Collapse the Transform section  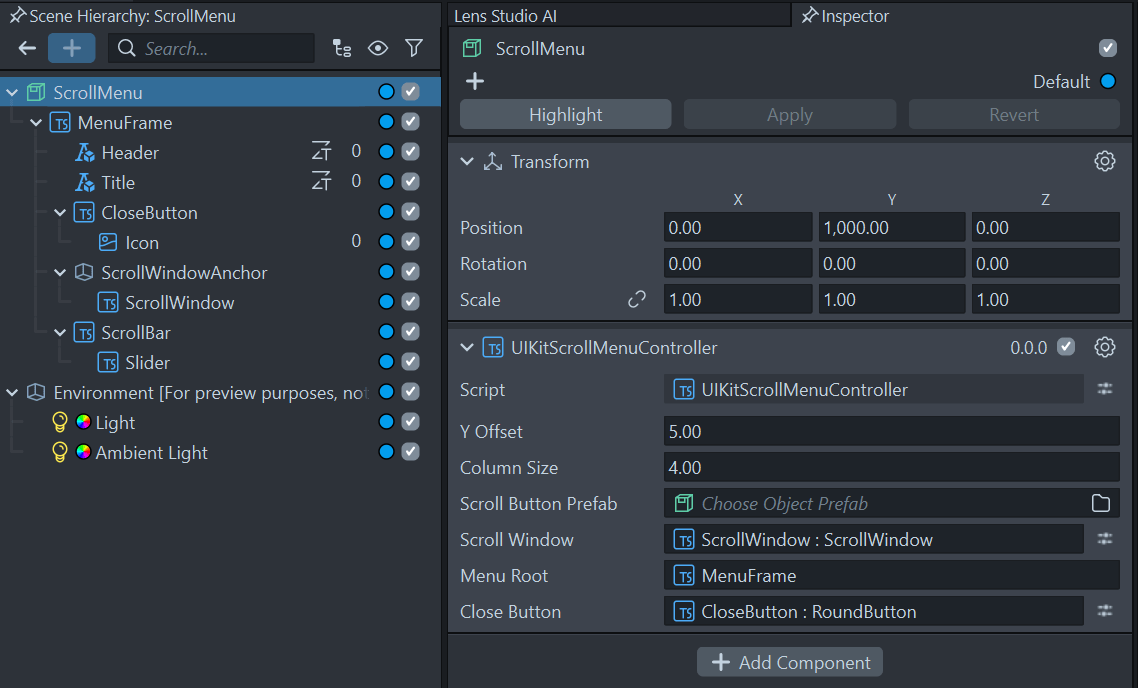pyautogui.click(x=467, y=161)
